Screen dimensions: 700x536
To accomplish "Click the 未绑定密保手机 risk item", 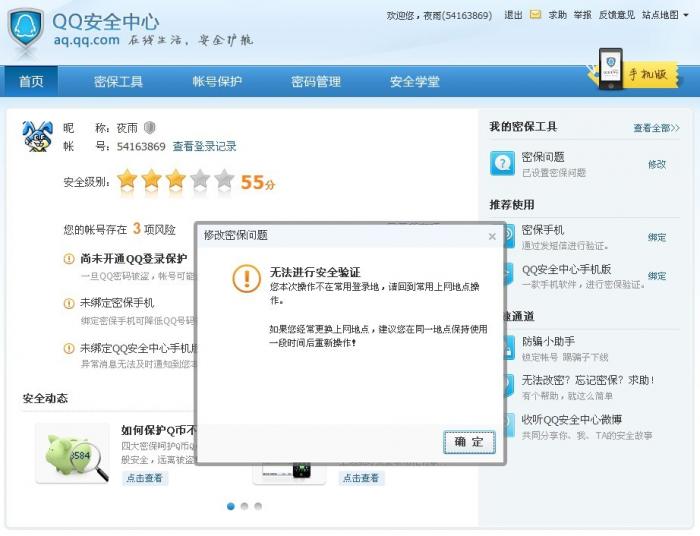I will pos(117,303).
